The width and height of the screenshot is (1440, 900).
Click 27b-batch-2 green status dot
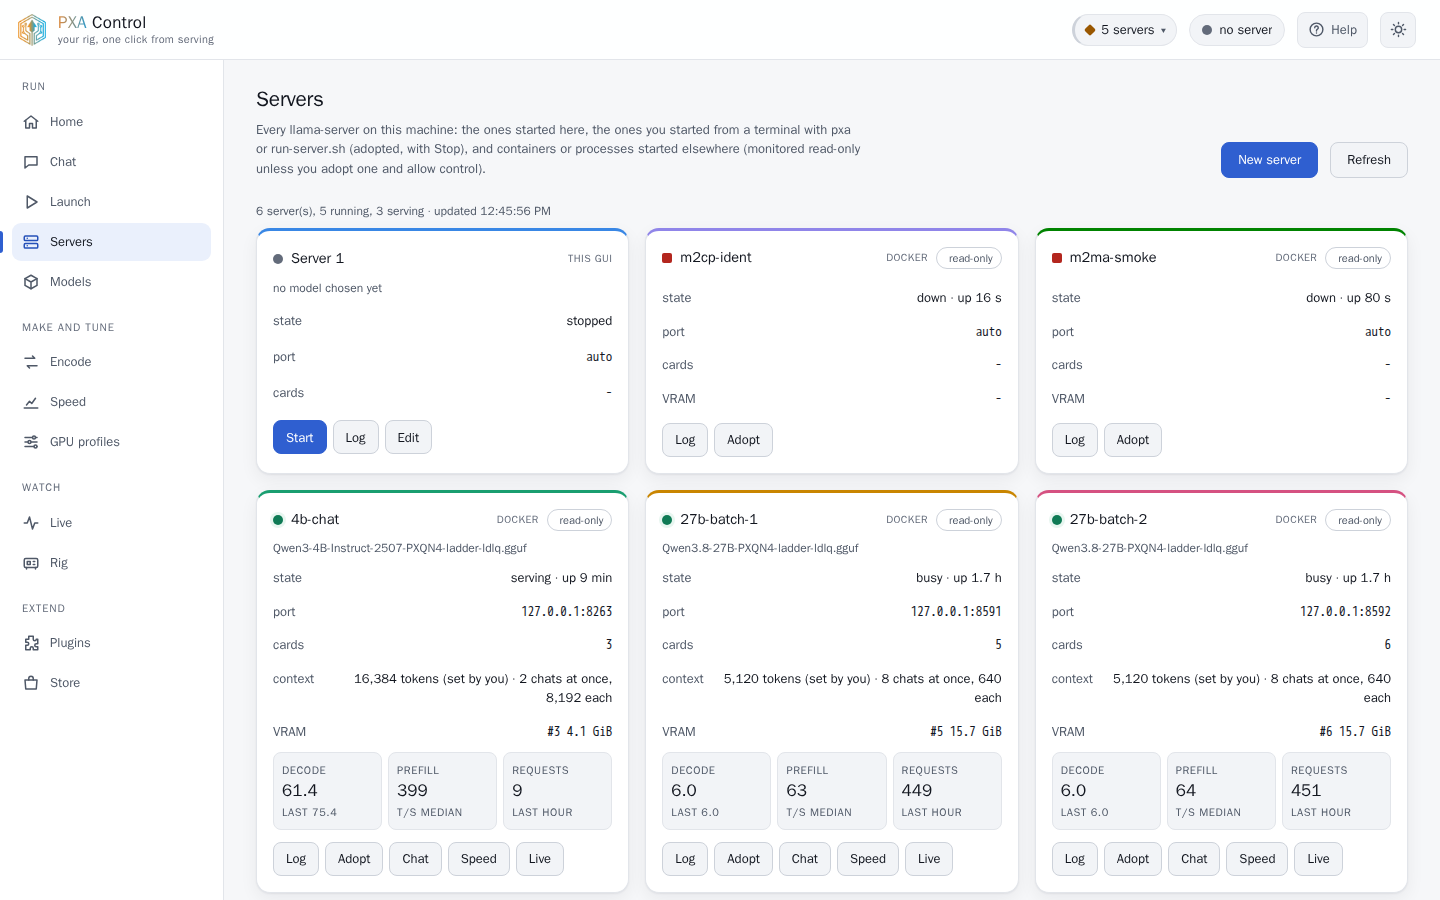(1057, 520)
